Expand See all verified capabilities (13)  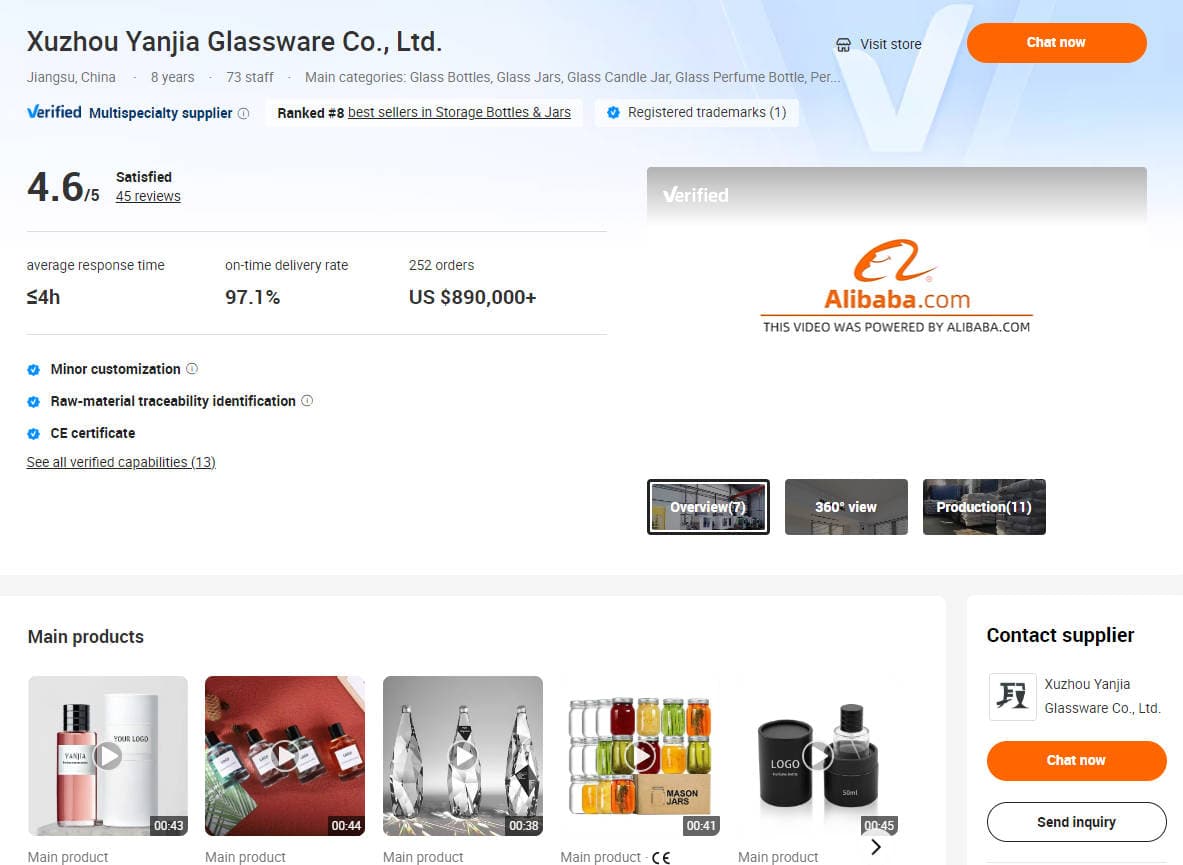pos(121,462)
